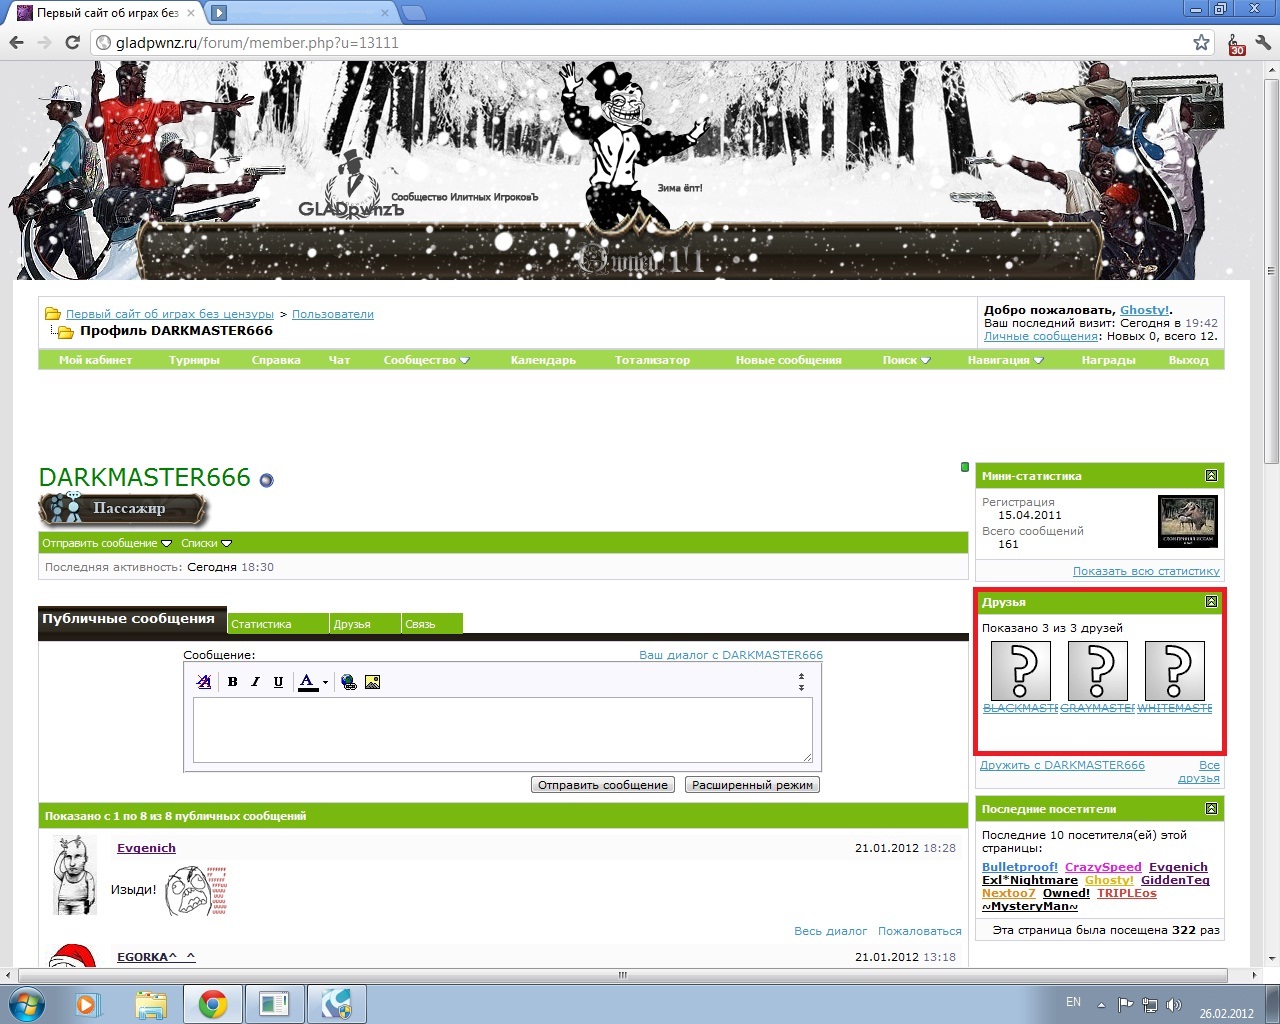
Task: Switch to the Статистика tab
Action: [x=262, y=624]
